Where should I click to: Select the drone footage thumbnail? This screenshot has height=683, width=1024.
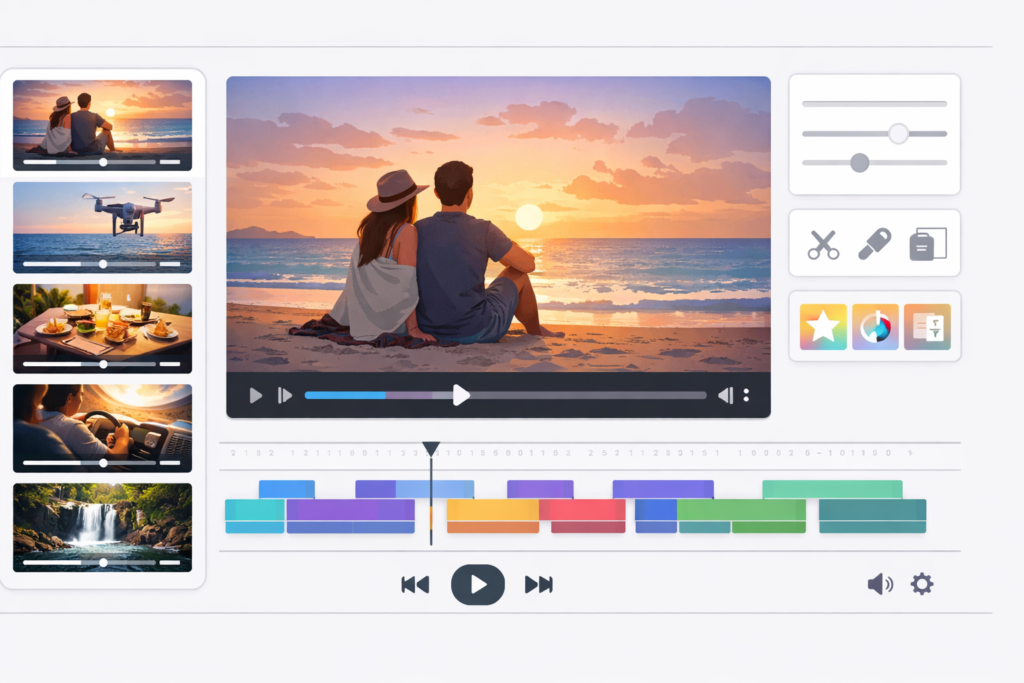[100, 228]
